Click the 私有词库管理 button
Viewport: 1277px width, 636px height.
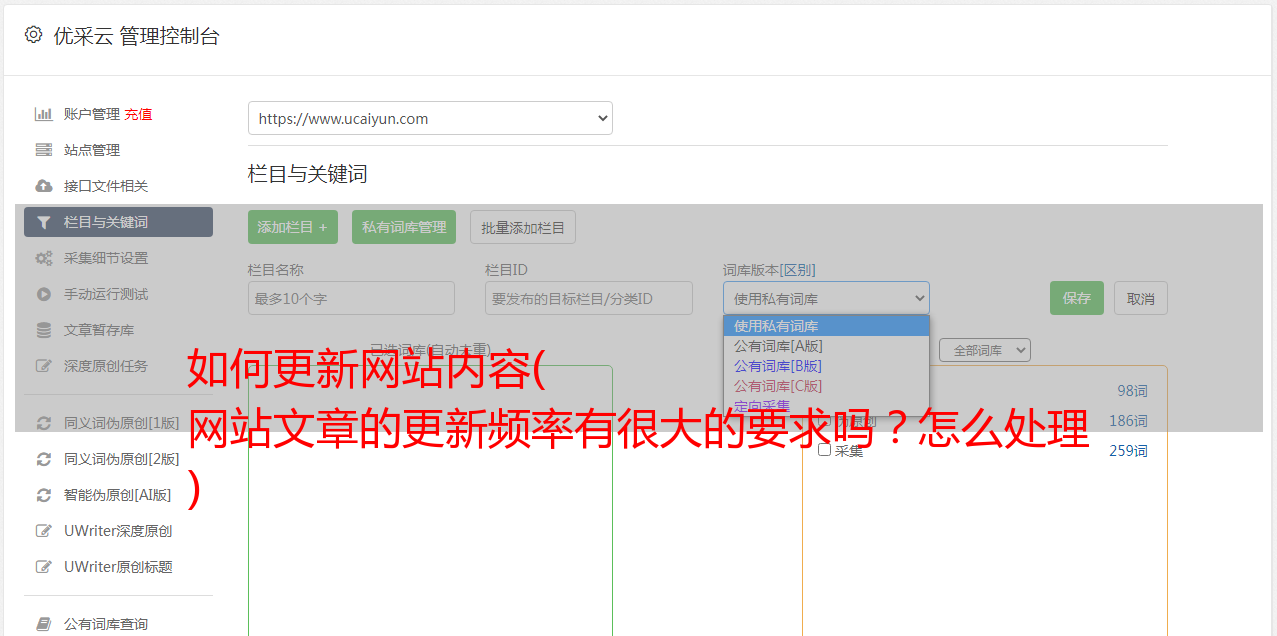tap(404, 227)
